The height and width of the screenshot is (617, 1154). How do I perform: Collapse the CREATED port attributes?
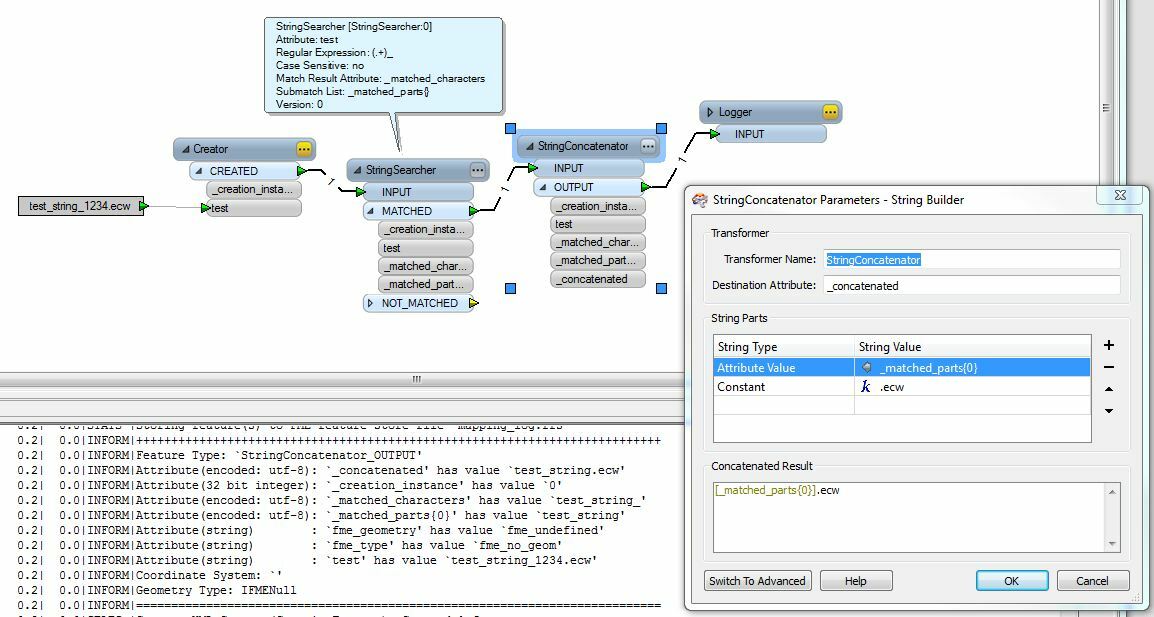coord(200,171)
